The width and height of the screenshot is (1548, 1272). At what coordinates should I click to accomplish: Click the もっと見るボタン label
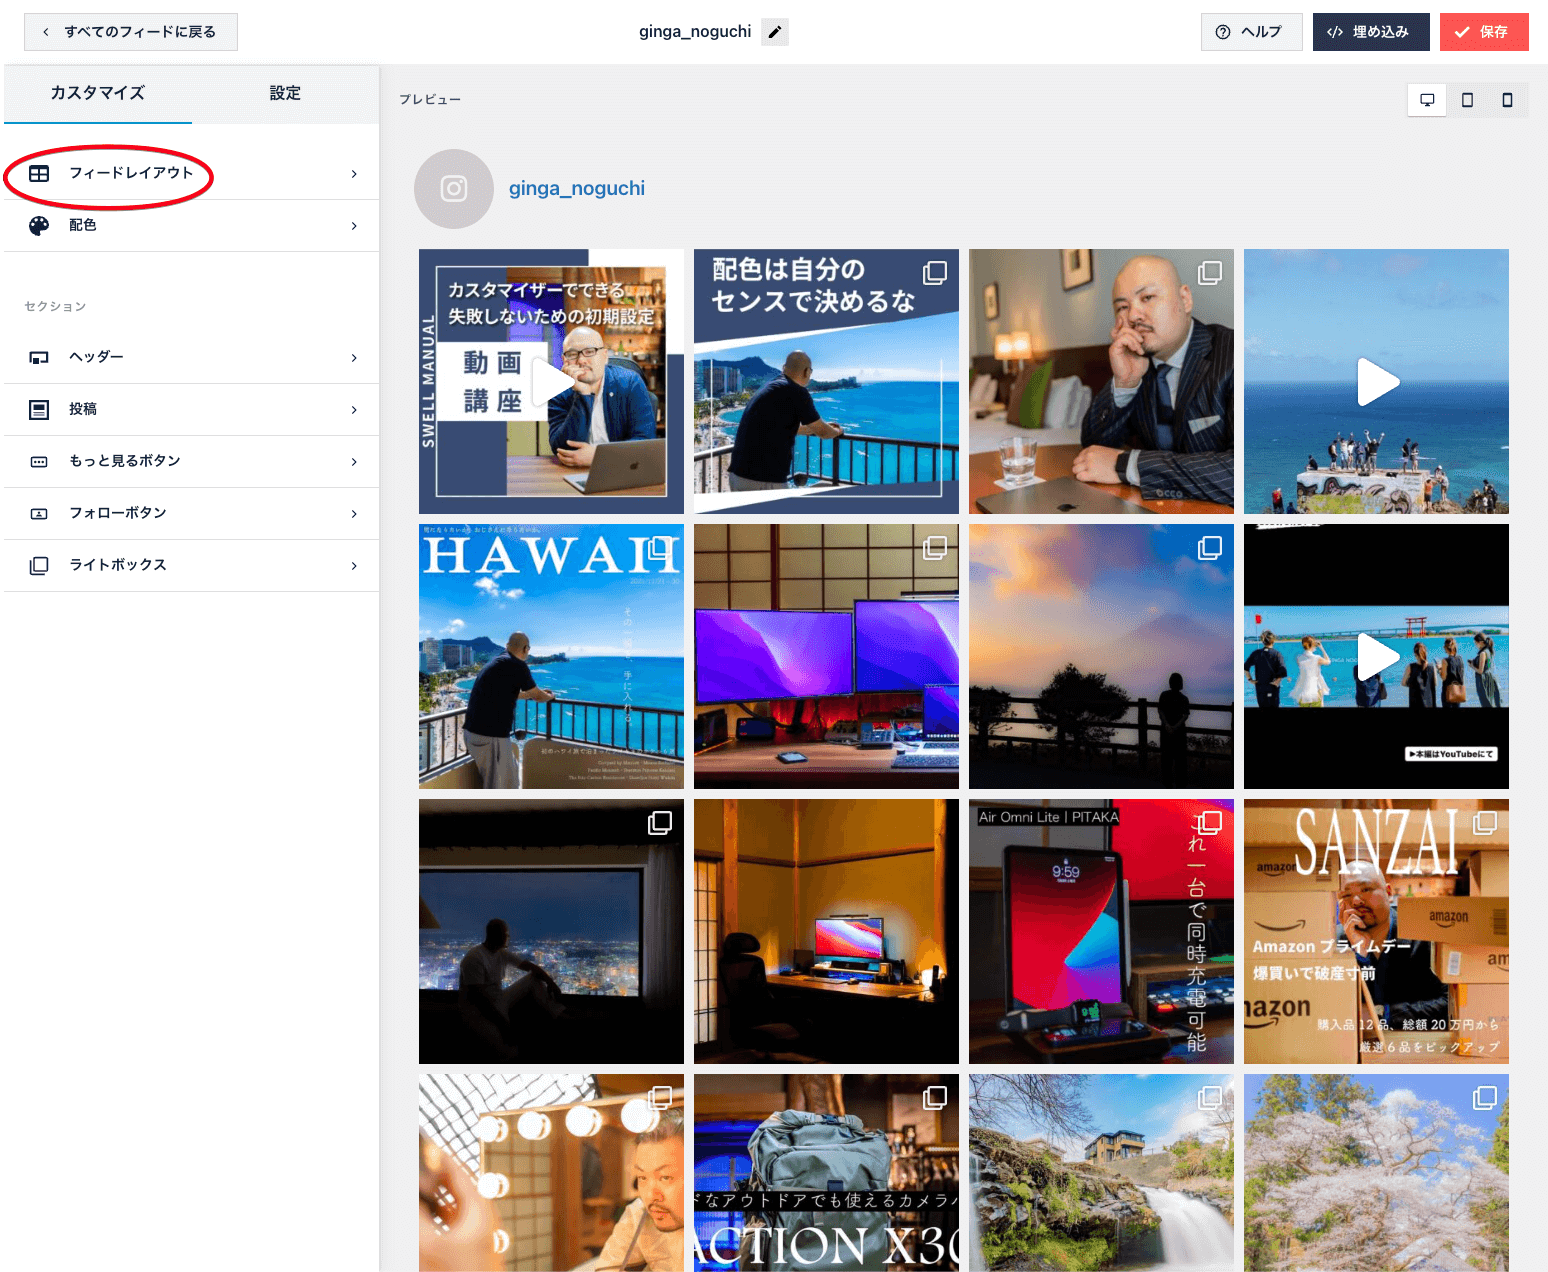125,462
